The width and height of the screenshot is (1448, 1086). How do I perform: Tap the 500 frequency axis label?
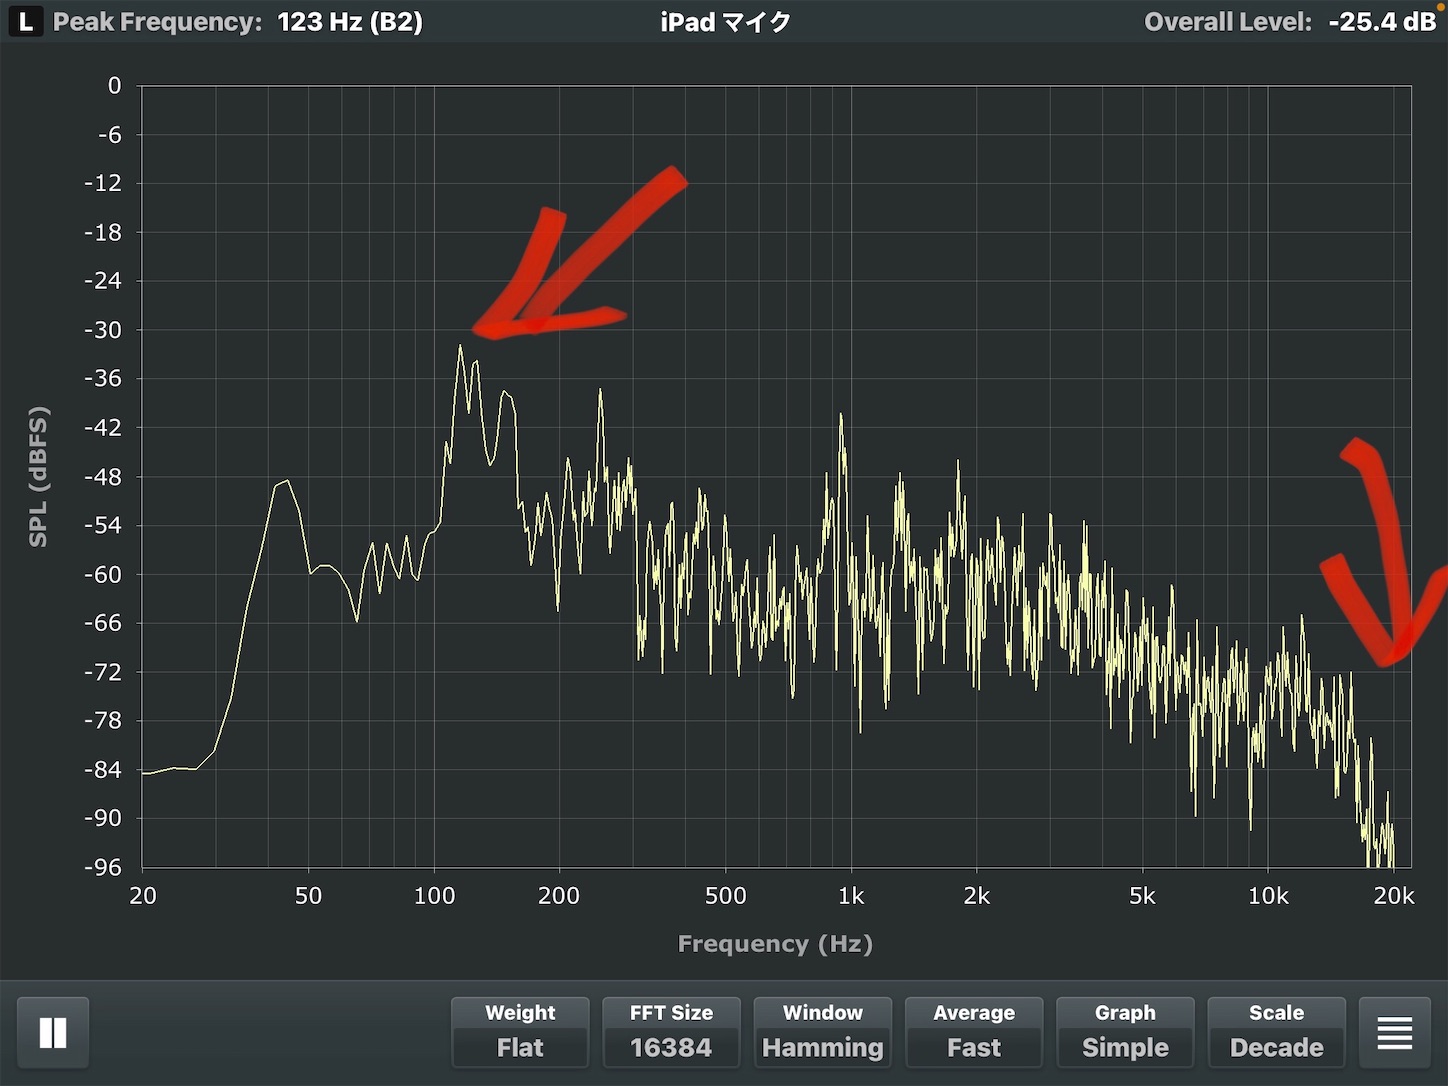pos(726,896)
